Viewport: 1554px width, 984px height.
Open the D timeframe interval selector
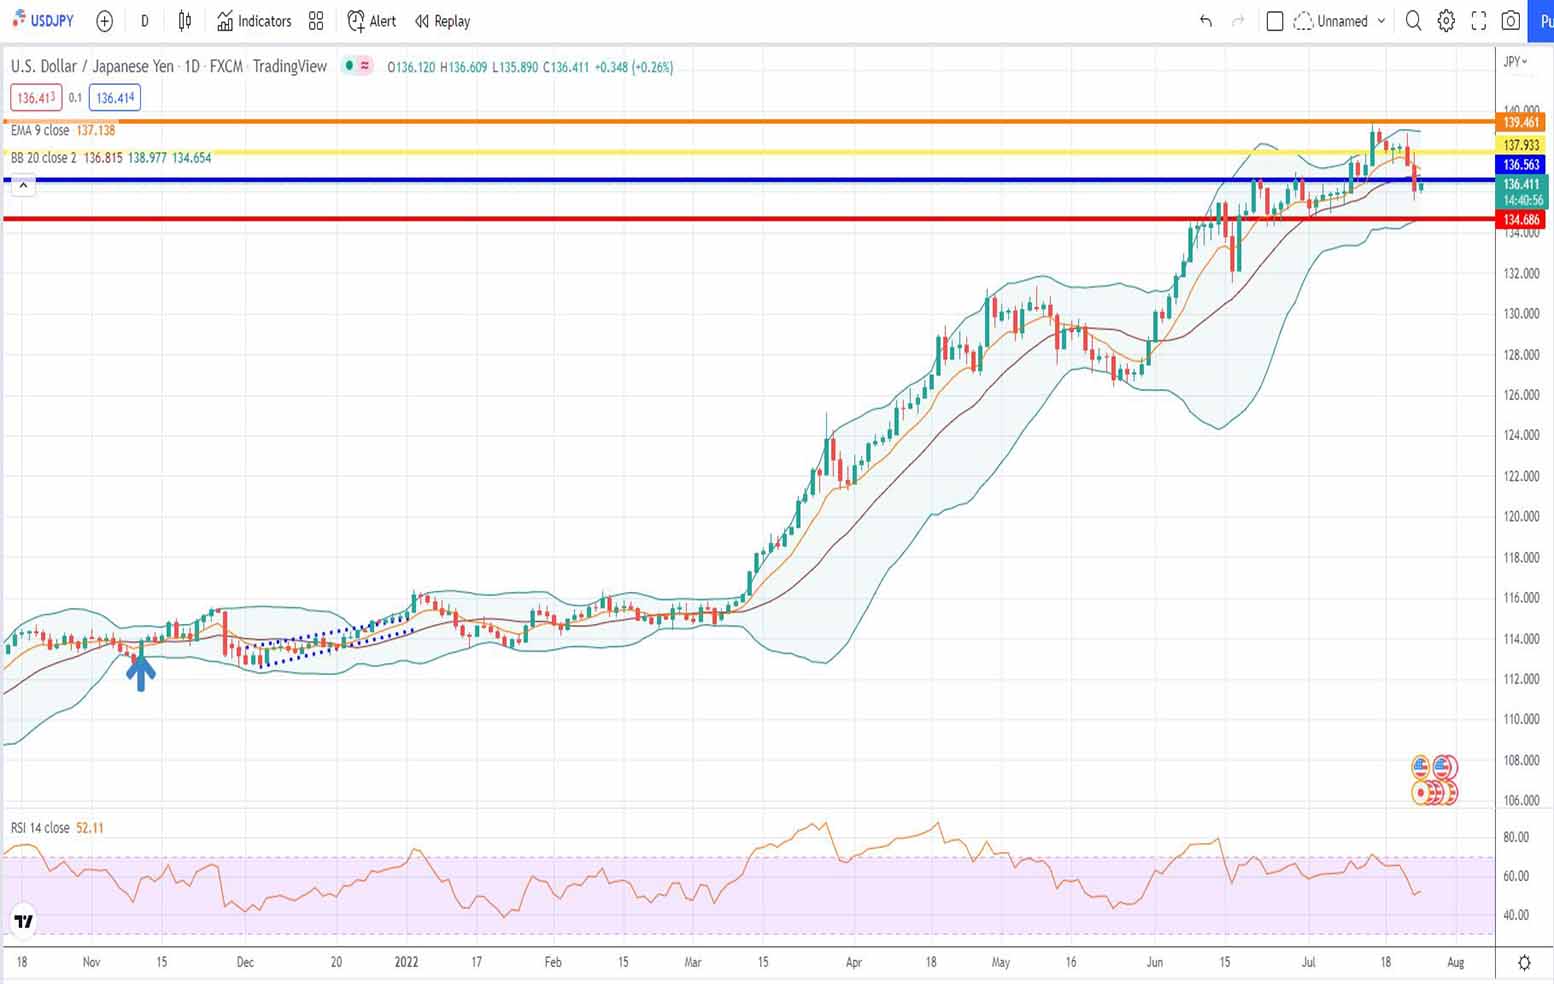click(145, 21)
